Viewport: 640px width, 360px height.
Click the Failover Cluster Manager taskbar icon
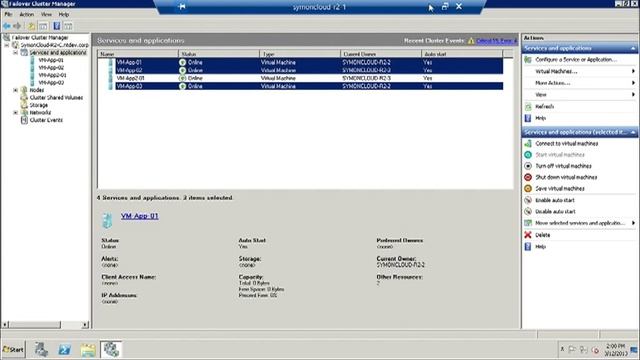tap(111, 349)
